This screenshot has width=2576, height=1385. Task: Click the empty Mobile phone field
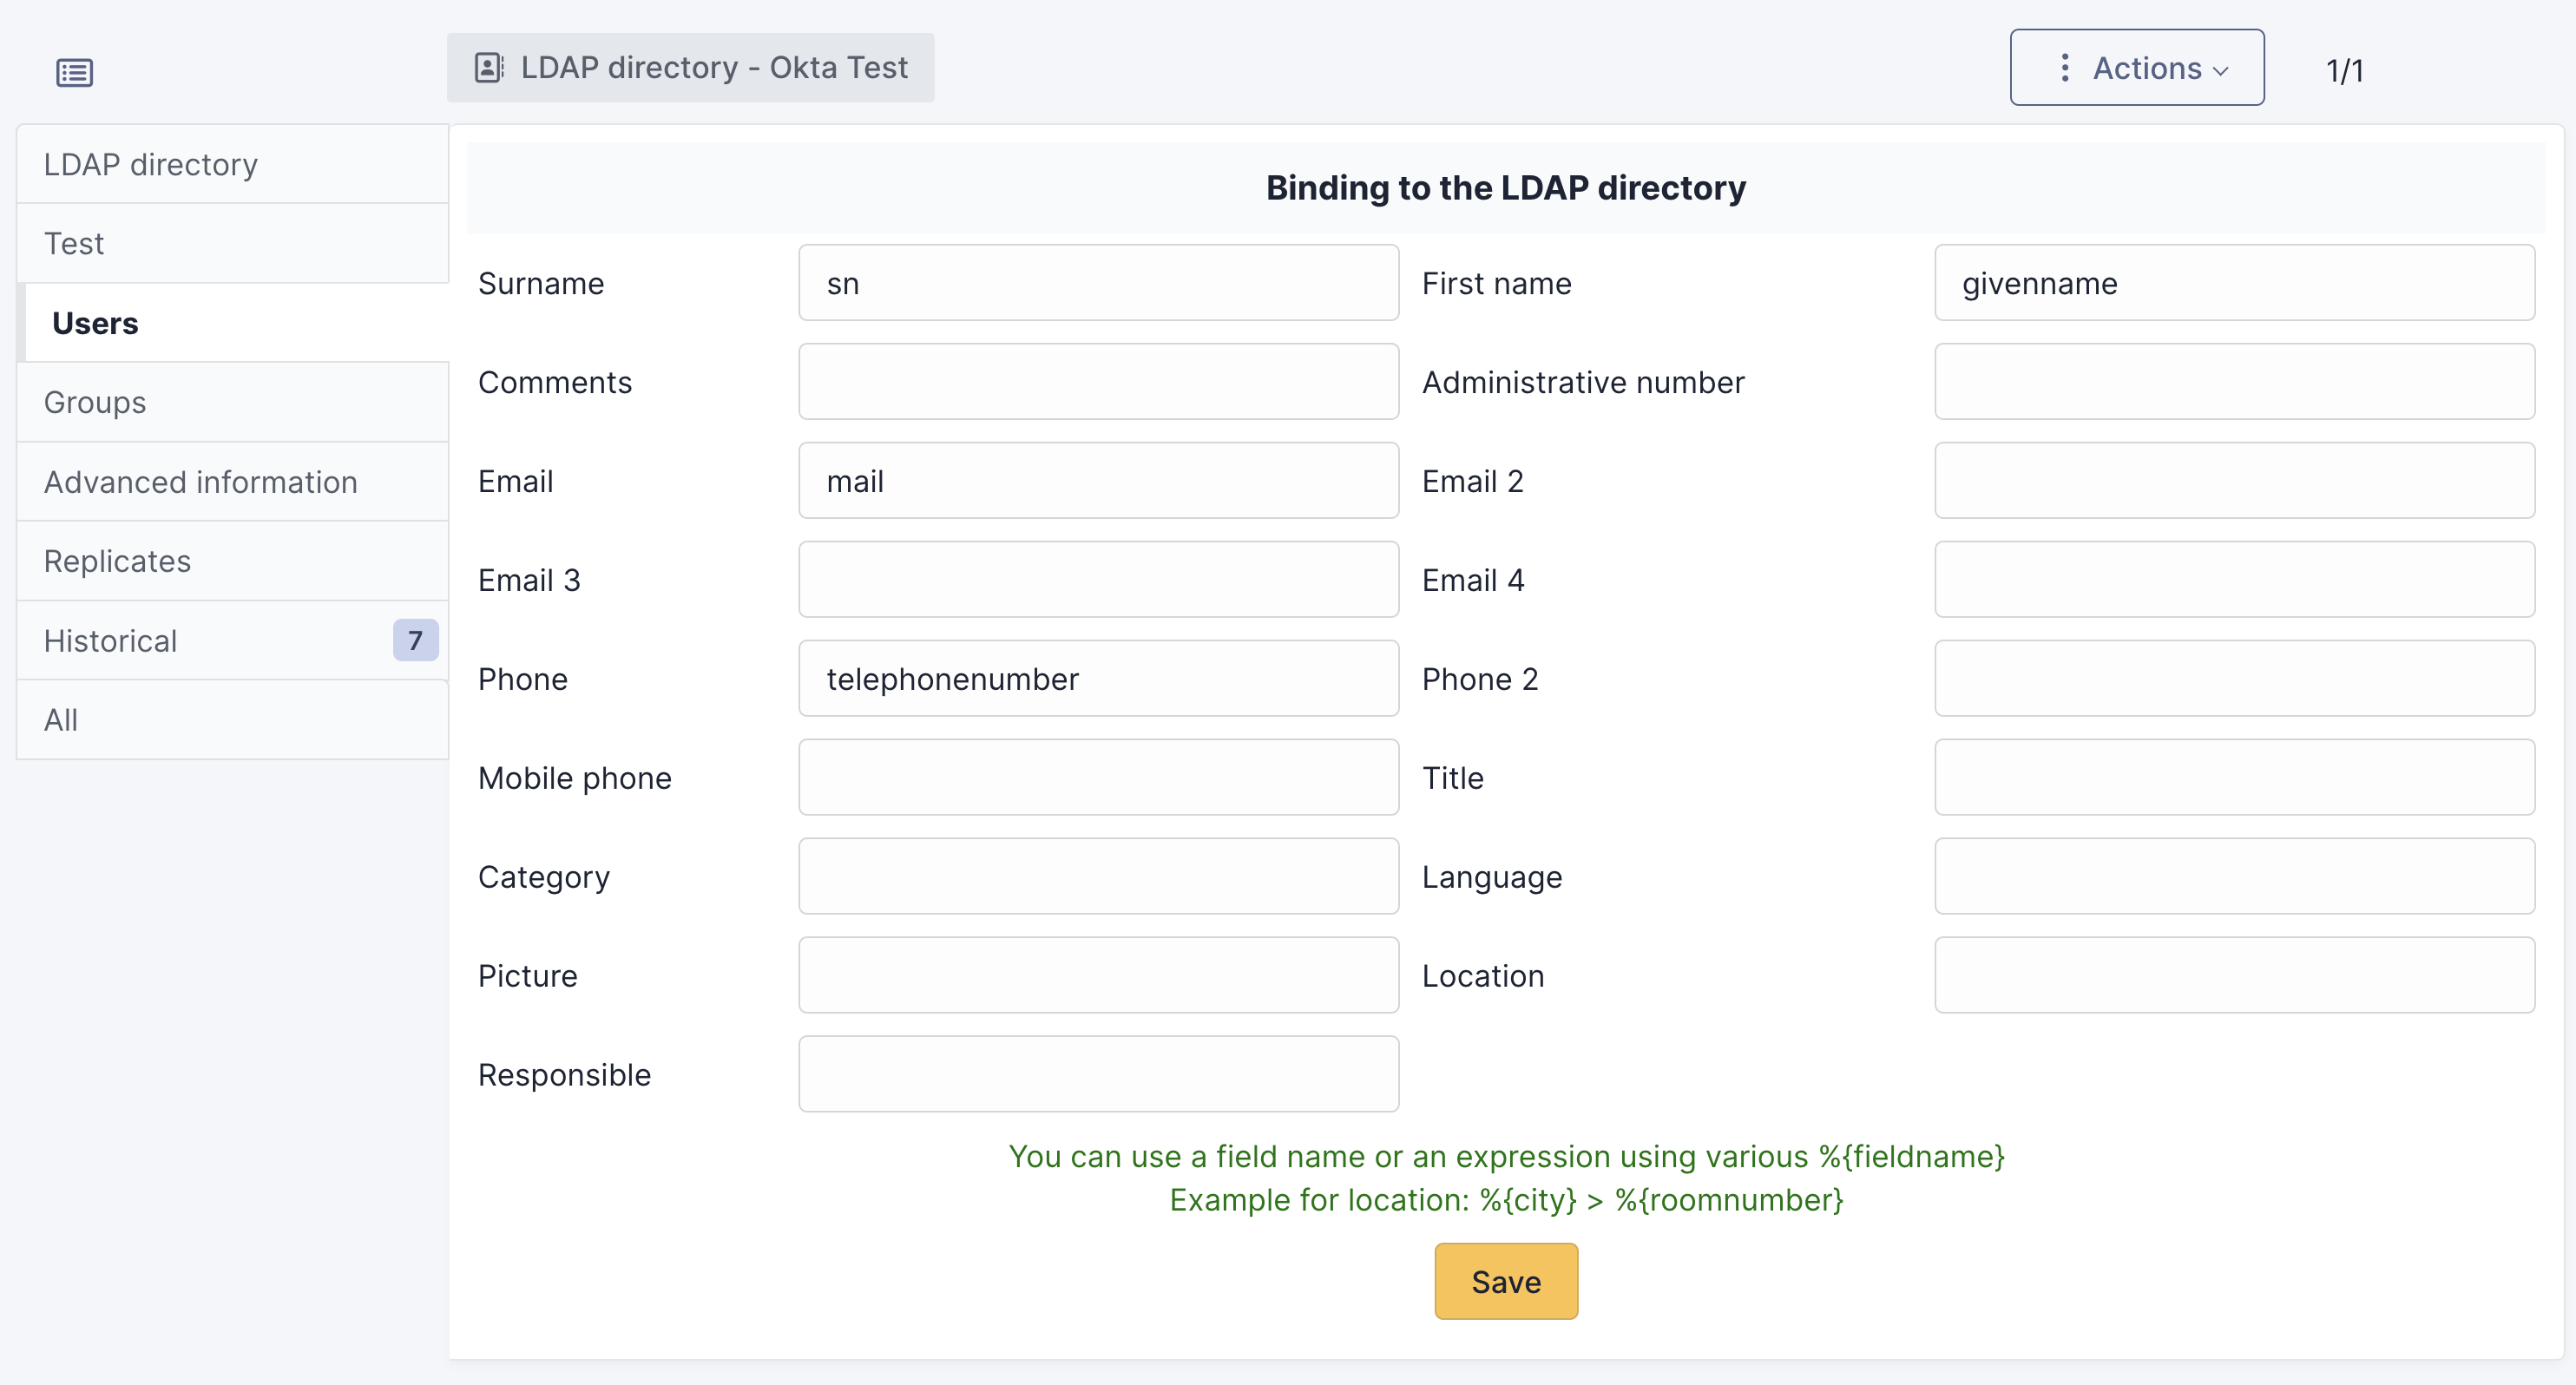pyautogui.click(x=1098, y=778)
